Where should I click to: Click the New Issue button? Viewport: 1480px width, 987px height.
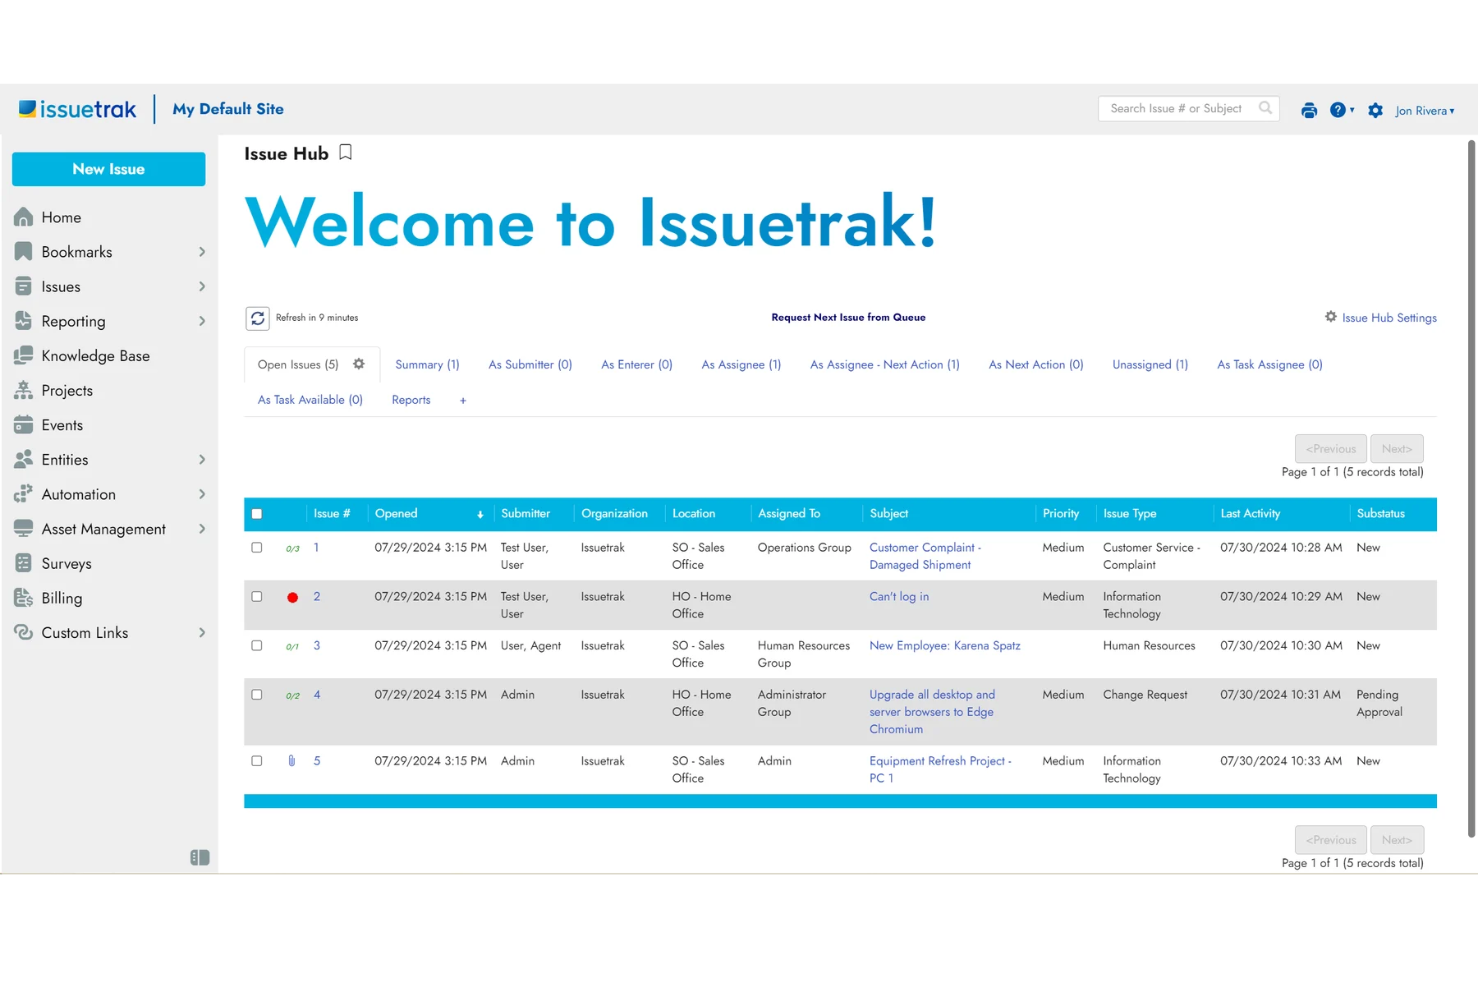coord(108,168)
